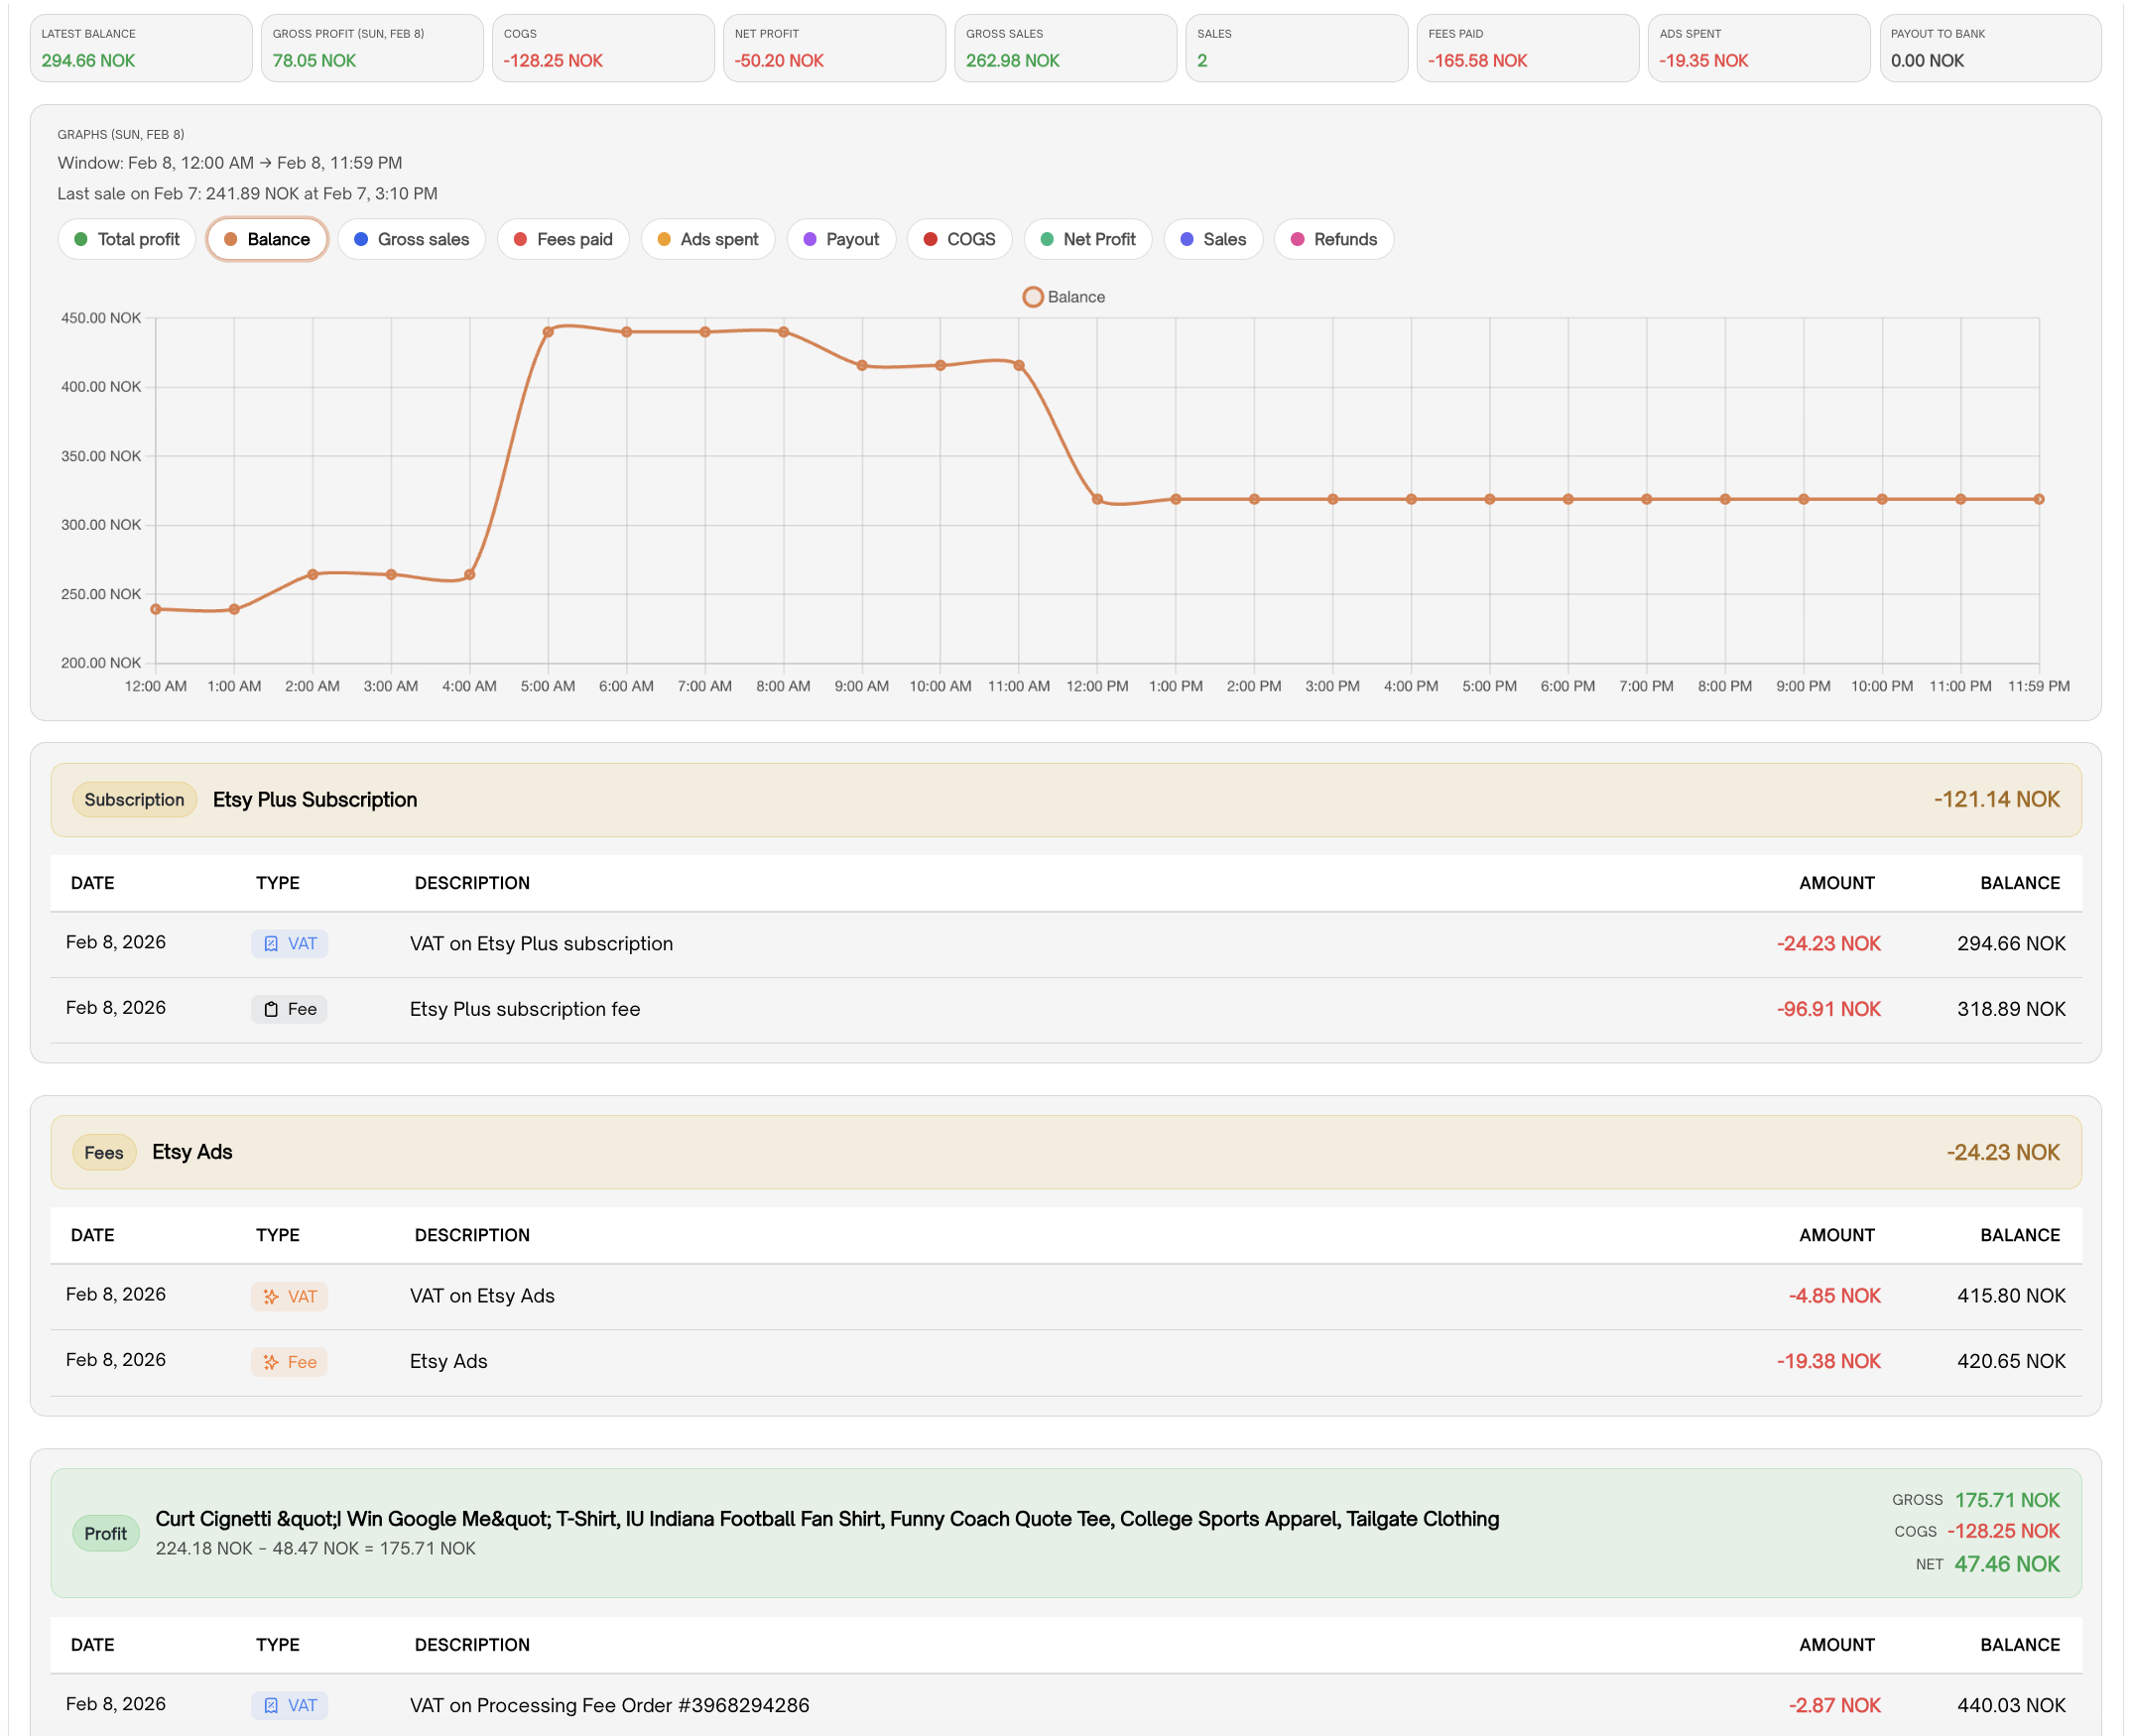Enable the Ads spent graph series

tap(708, 239)
